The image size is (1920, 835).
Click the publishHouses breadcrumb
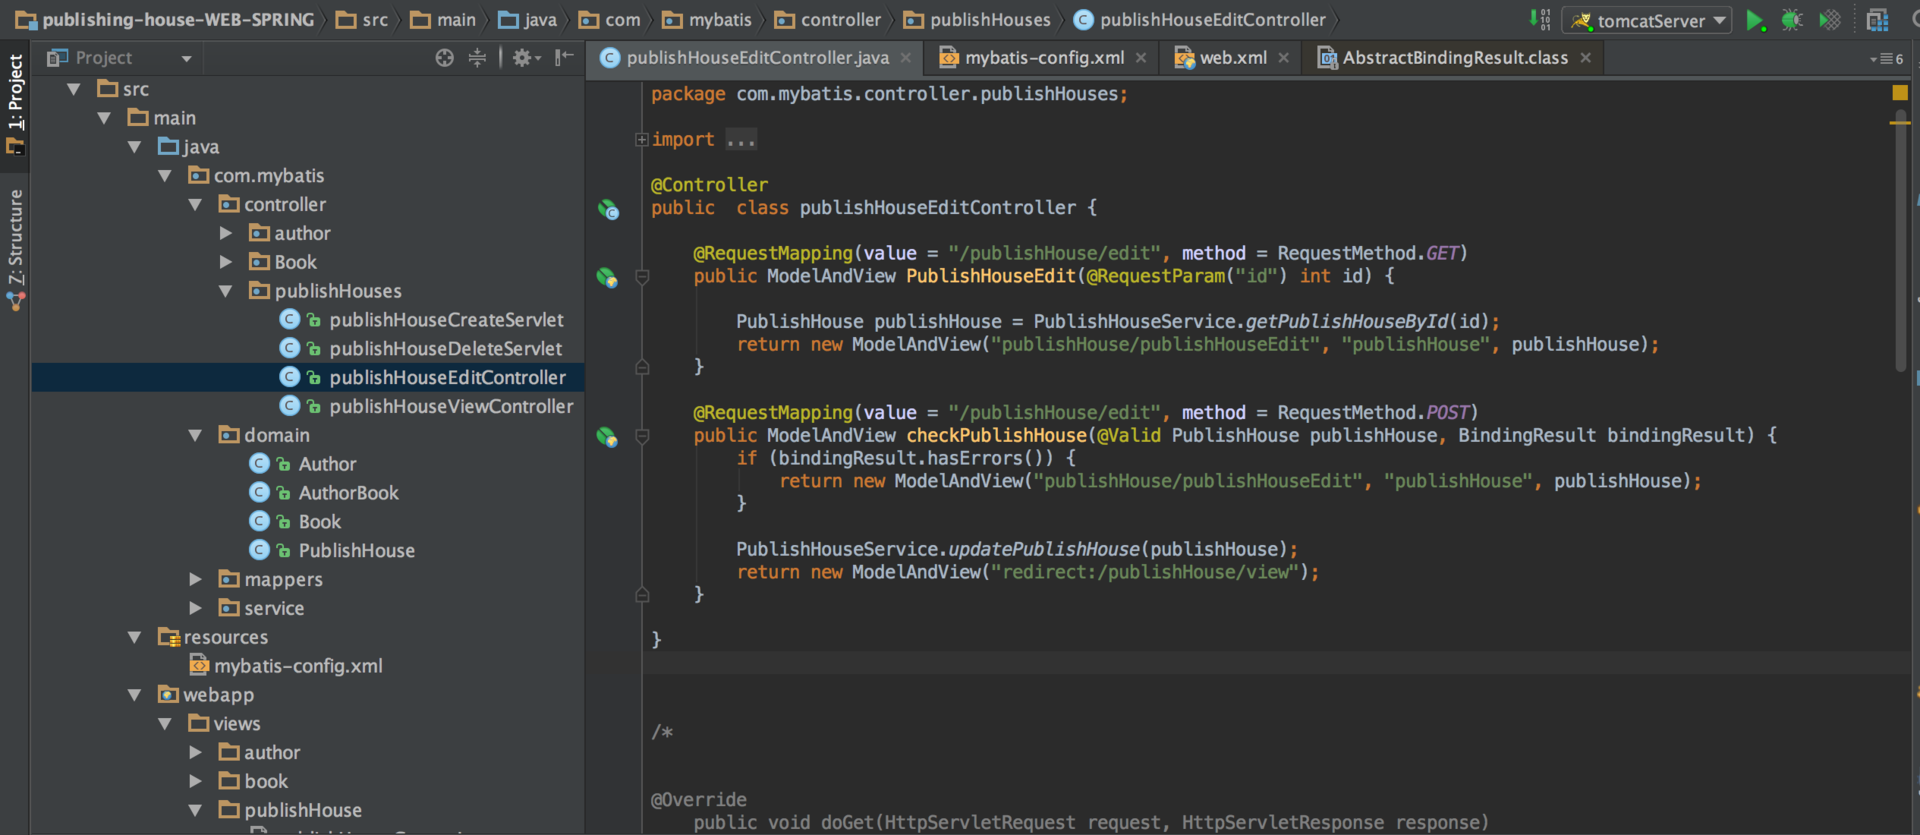click(x=977, y=20)
